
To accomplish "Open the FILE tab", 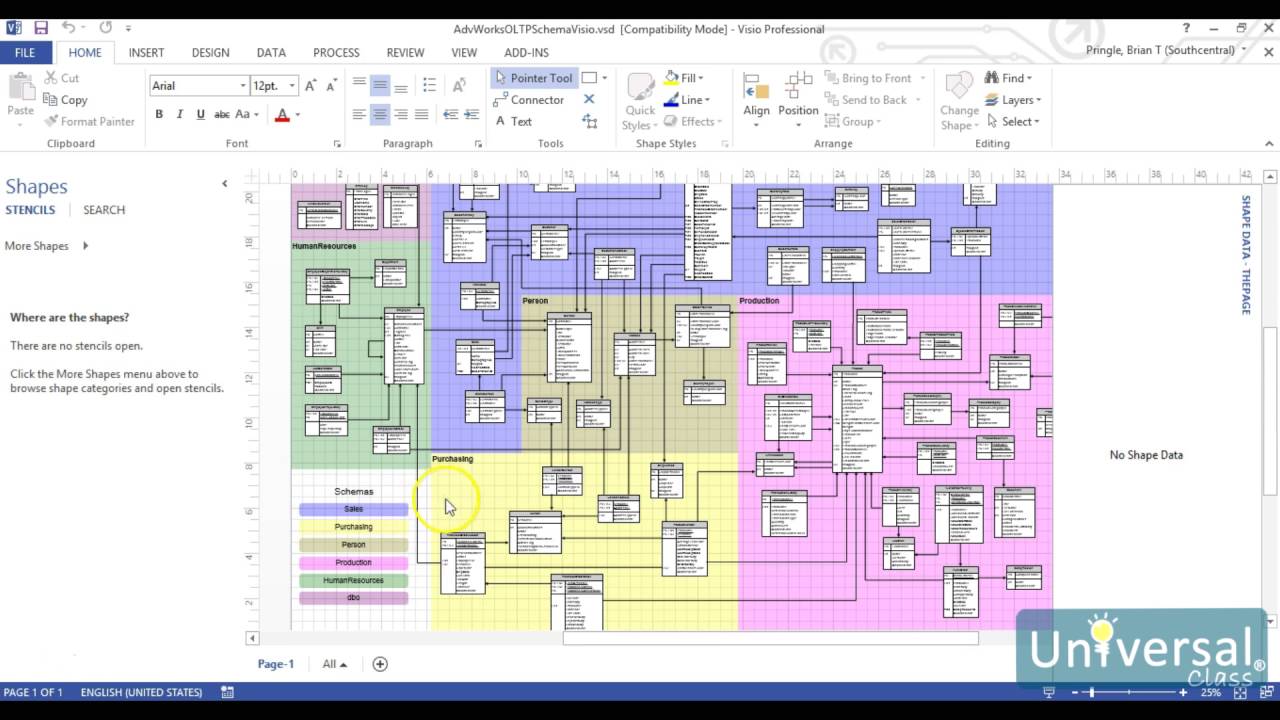I will coord(25,53).
